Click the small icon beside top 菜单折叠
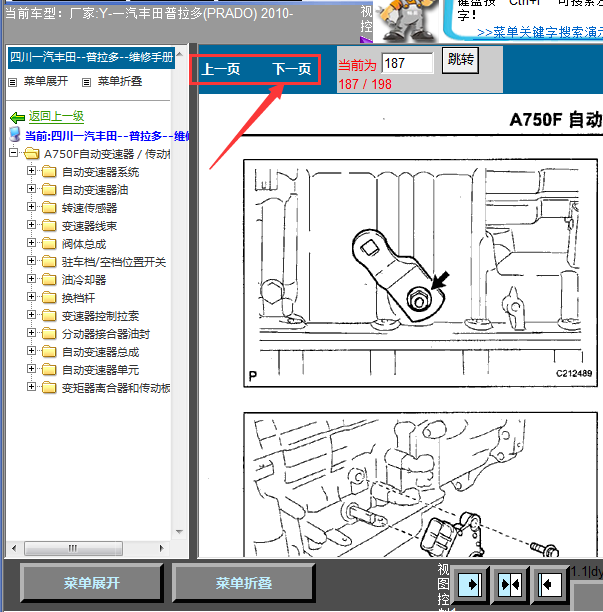This screenshot has height=612, width=603. [86, 82]
